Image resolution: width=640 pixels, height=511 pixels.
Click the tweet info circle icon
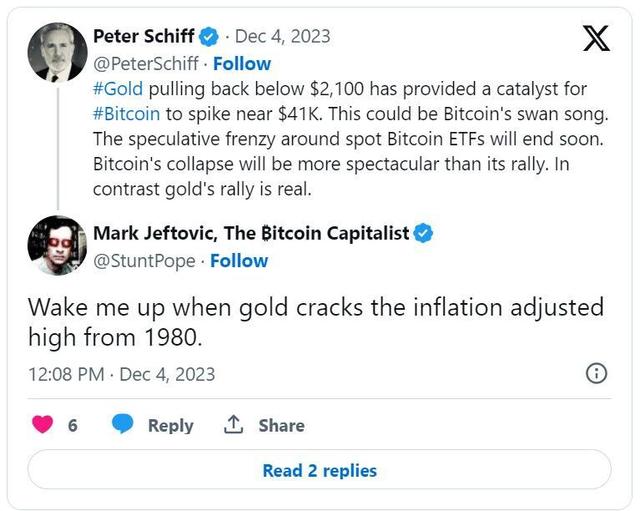(x=596, y=374)
